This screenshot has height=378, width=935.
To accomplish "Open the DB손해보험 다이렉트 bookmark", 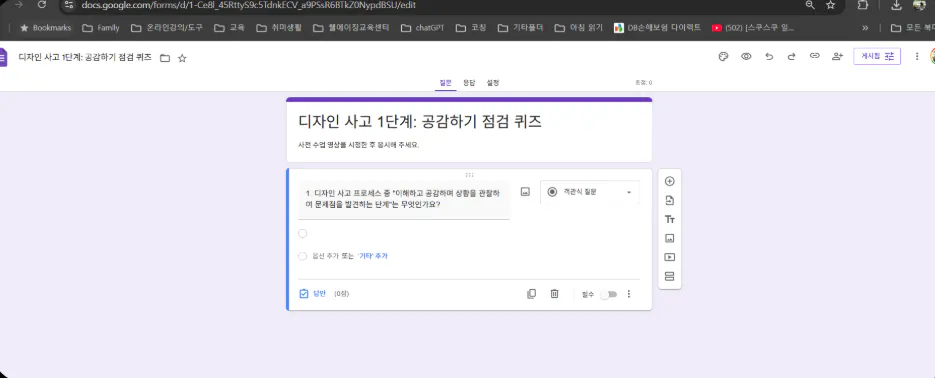I will pos(658,28).
